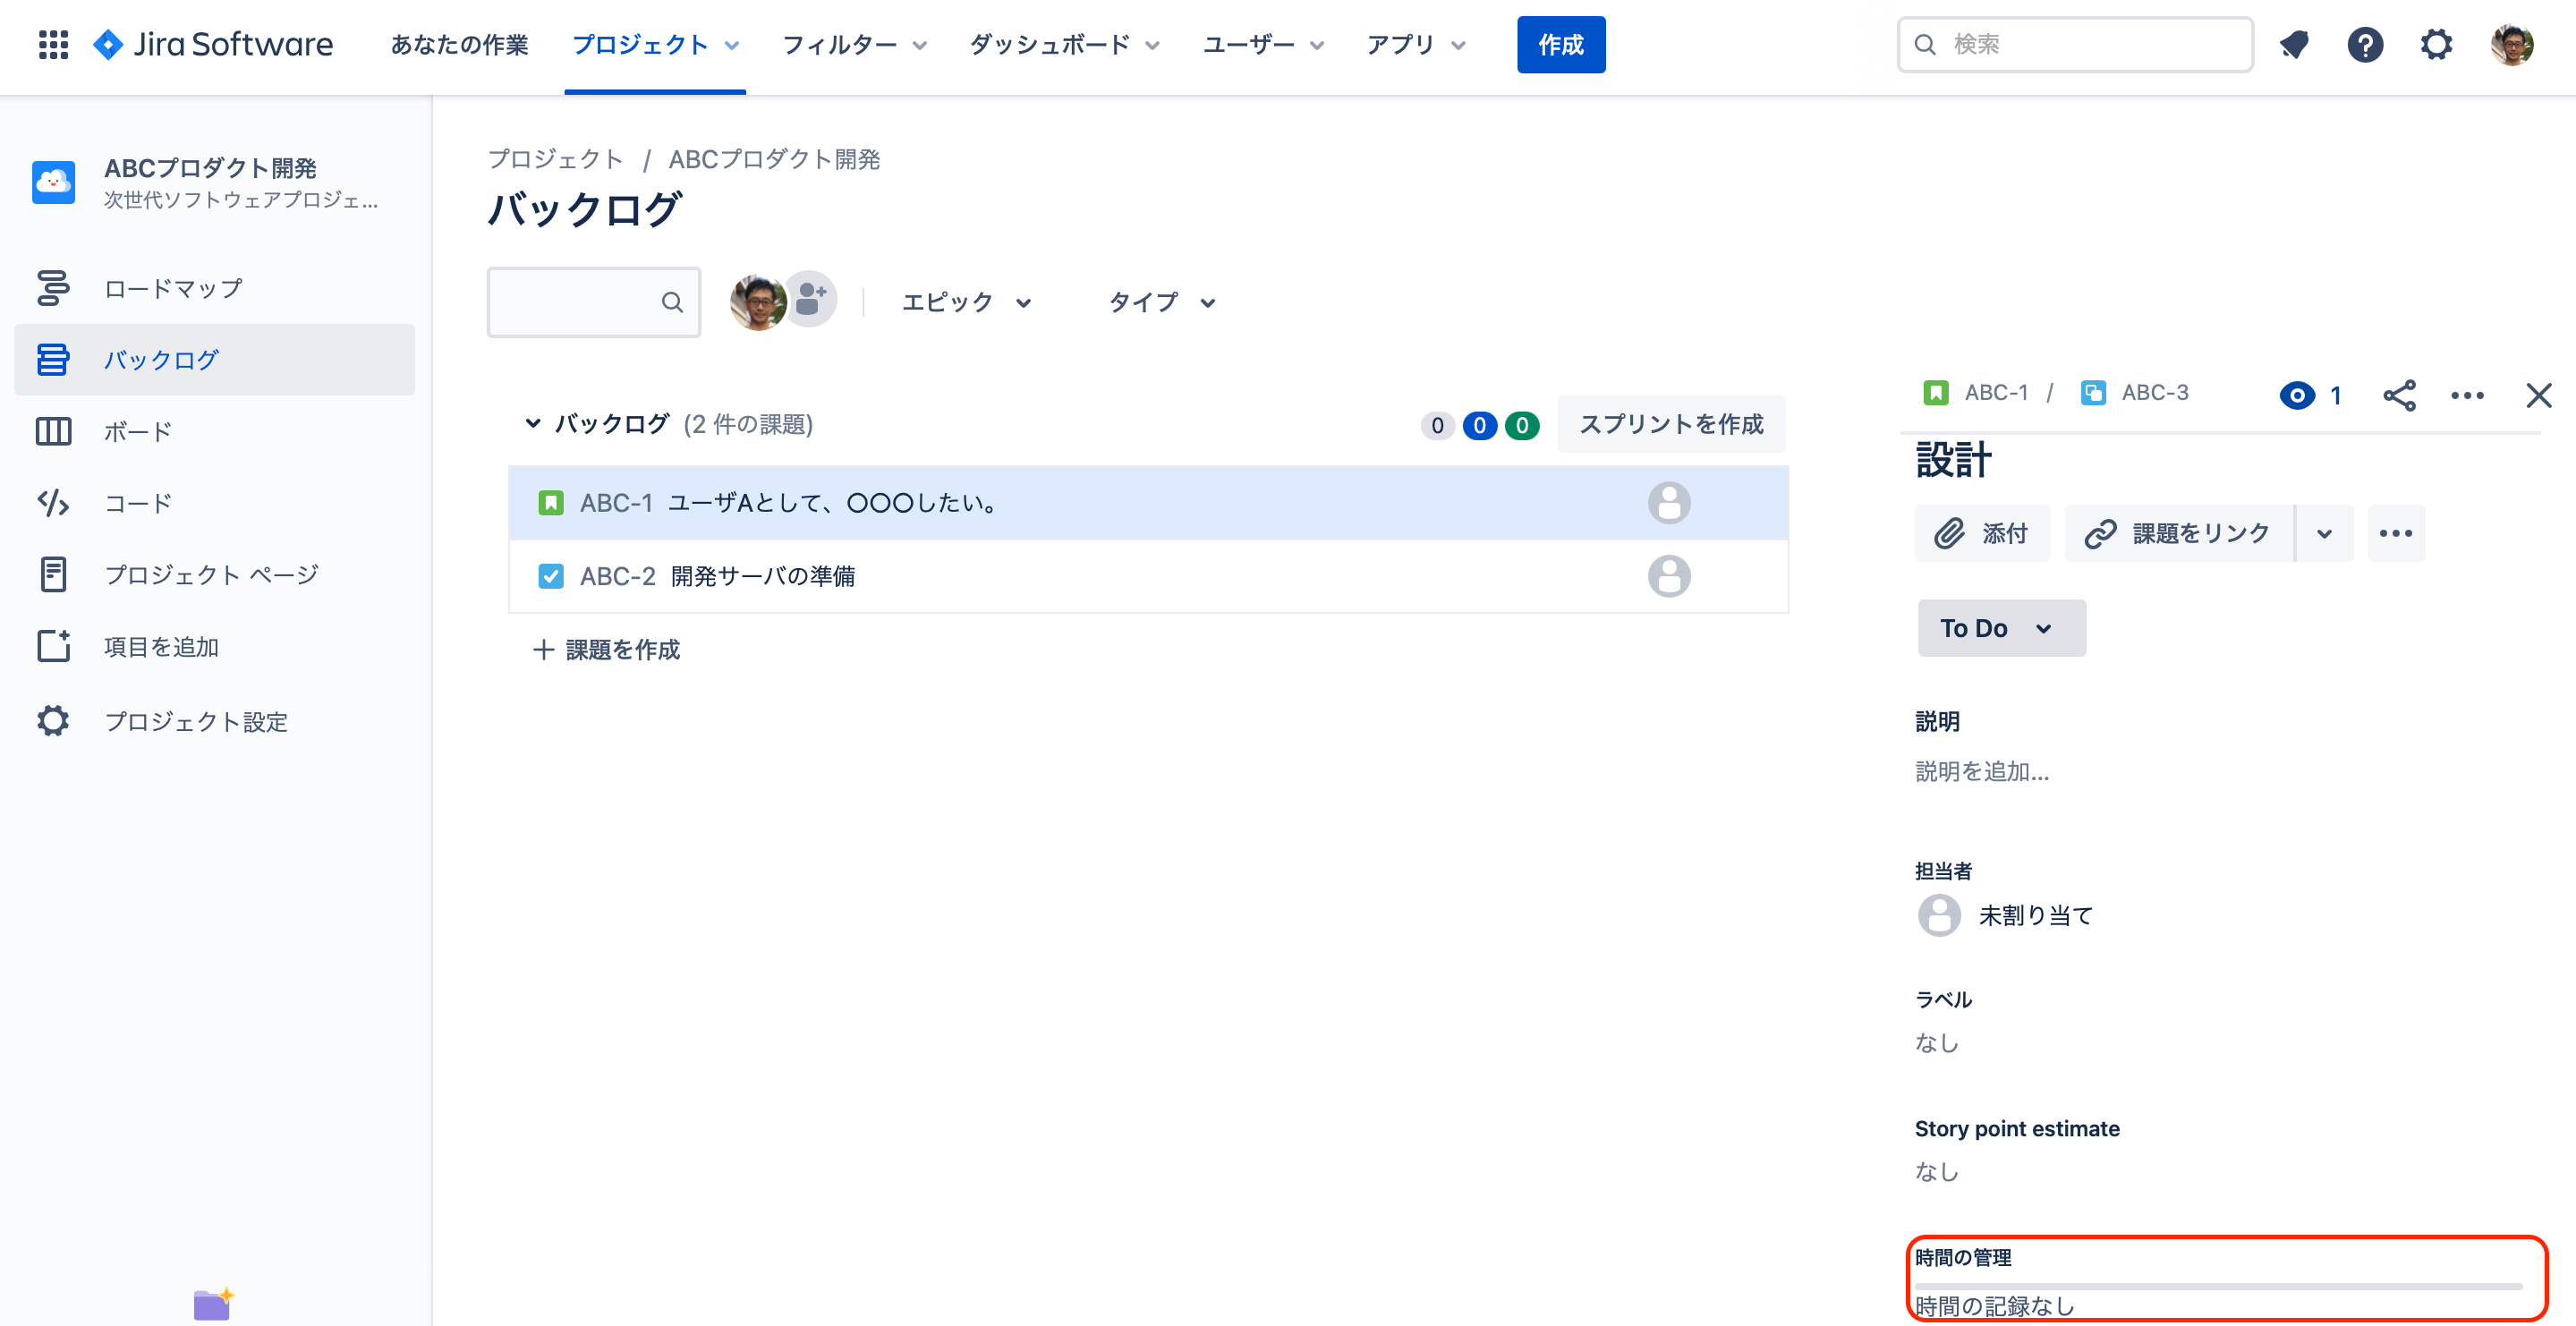The width and height of the screenshot is (2576, 1326).
Task: Change status using the To Do dropdown
Action: [2000, 628]
